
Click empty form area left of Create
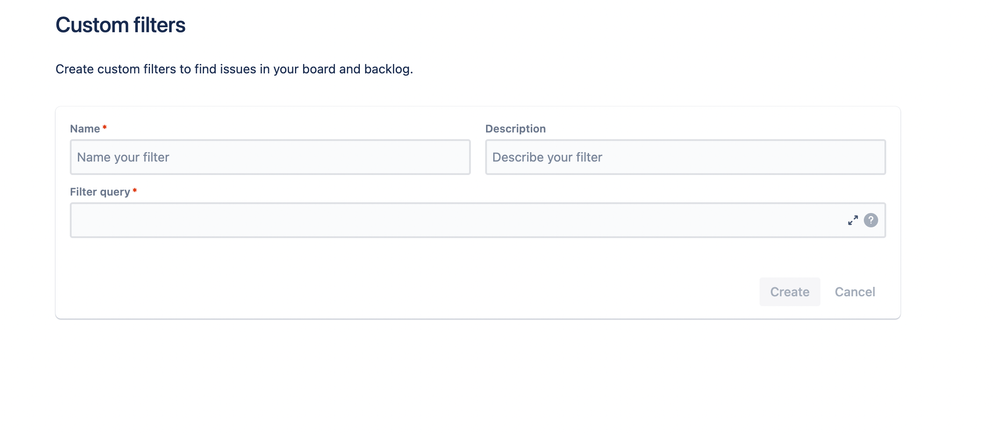tap(408, 292)
